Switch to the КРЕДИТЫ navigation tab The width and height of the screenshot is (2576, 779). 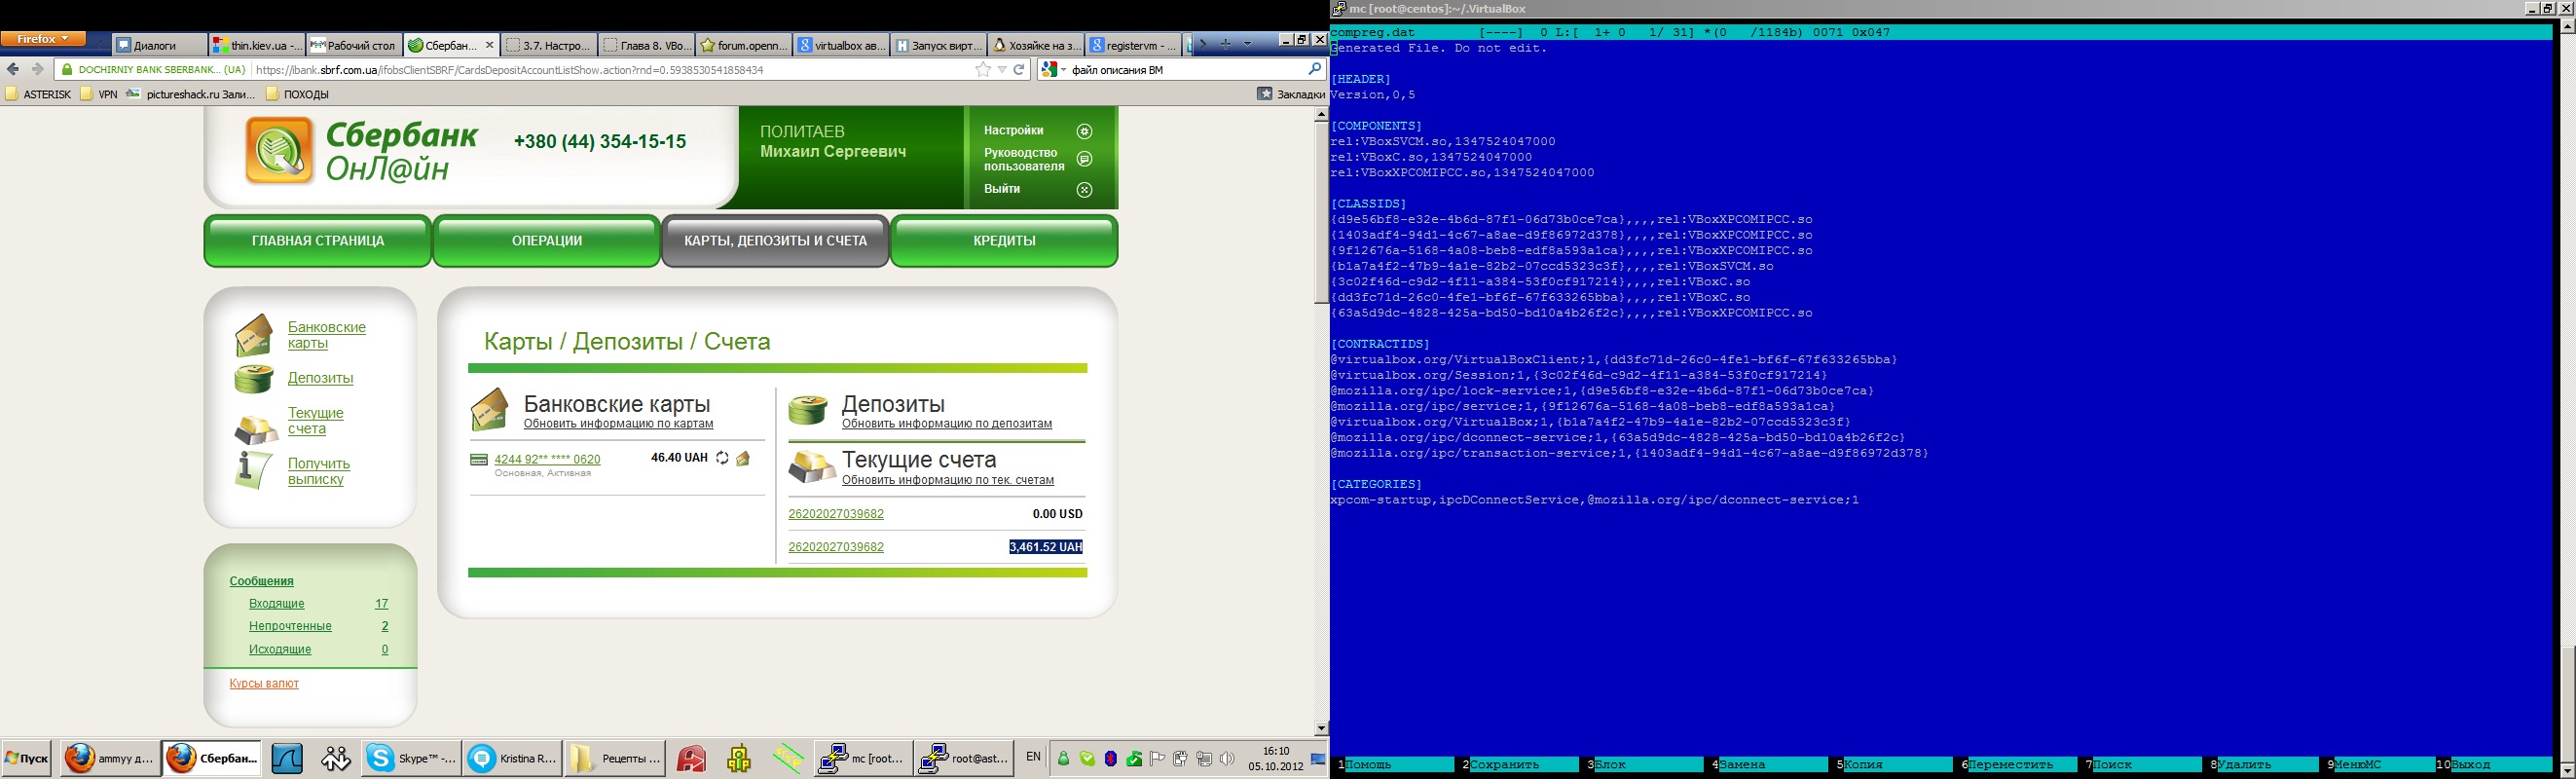click(1004, 241)
